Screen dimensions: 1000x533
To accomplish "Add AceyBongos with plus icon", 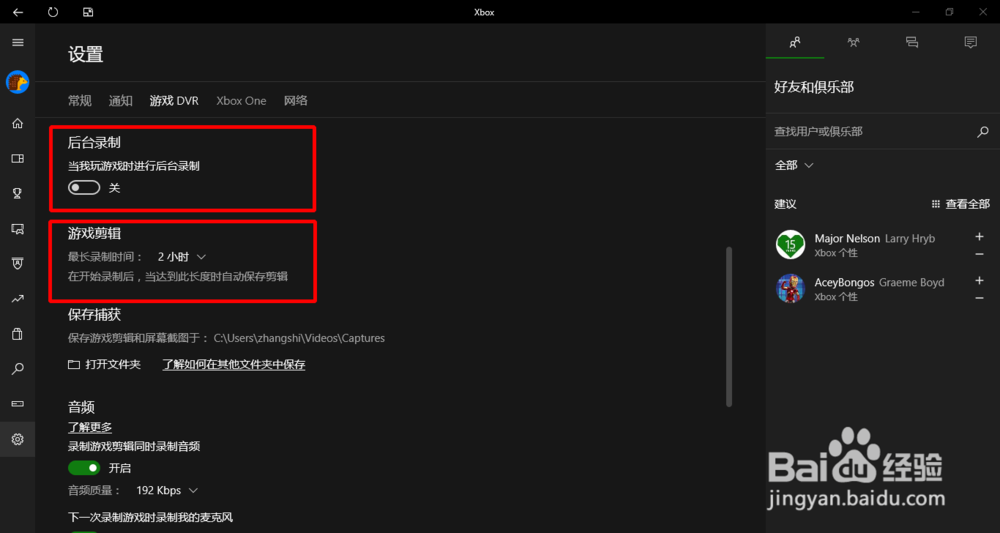I will [x=980, y=281].
